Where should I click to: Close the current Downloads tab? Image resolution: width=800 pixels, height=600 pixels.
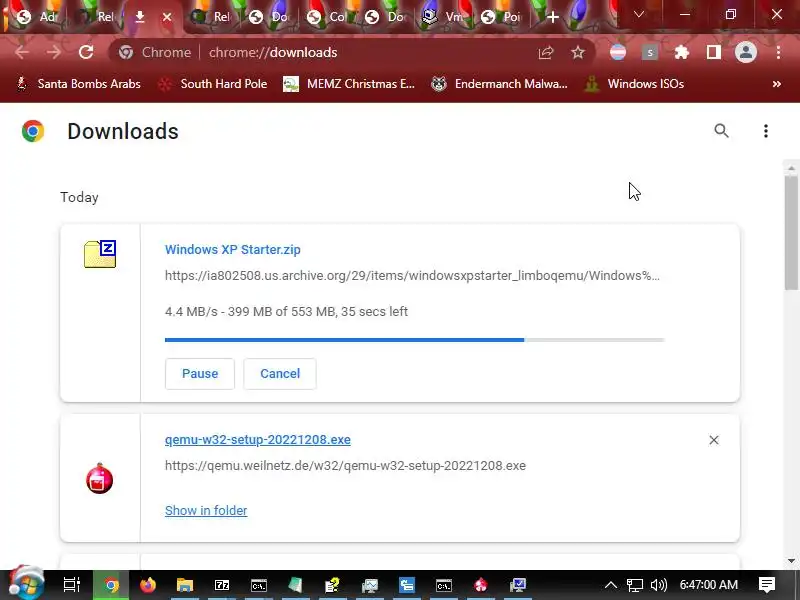click(167, 17)
